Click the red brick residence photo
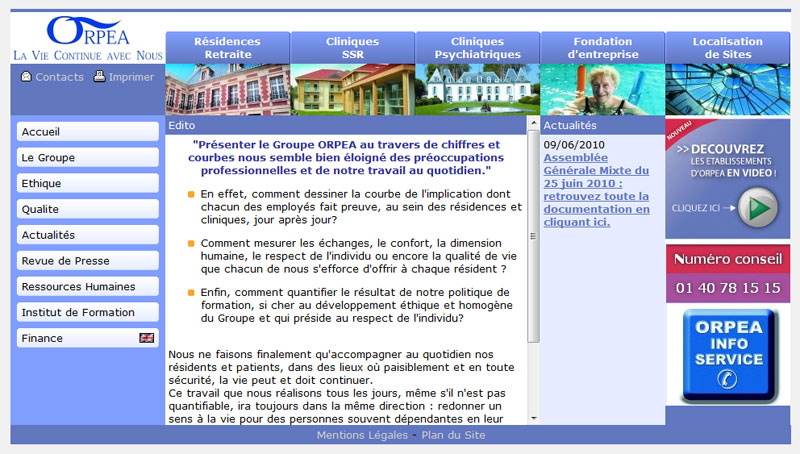The height and width of the screenshot is (454, 800). click(x=228, y=89)
